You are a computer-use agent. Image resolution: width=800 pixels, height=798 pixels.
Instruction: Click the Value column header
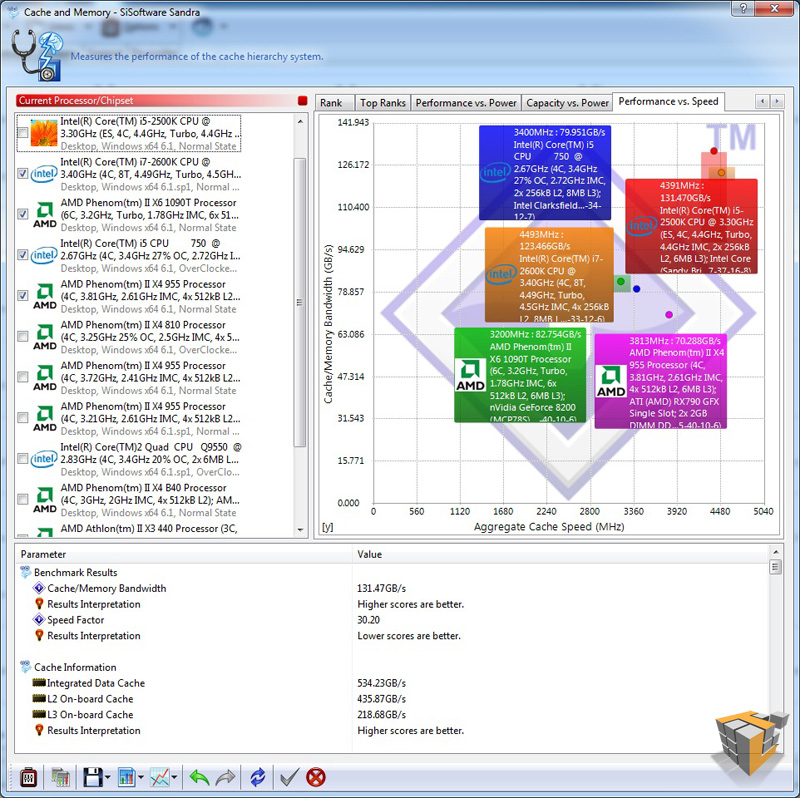[x=560, y=554]
